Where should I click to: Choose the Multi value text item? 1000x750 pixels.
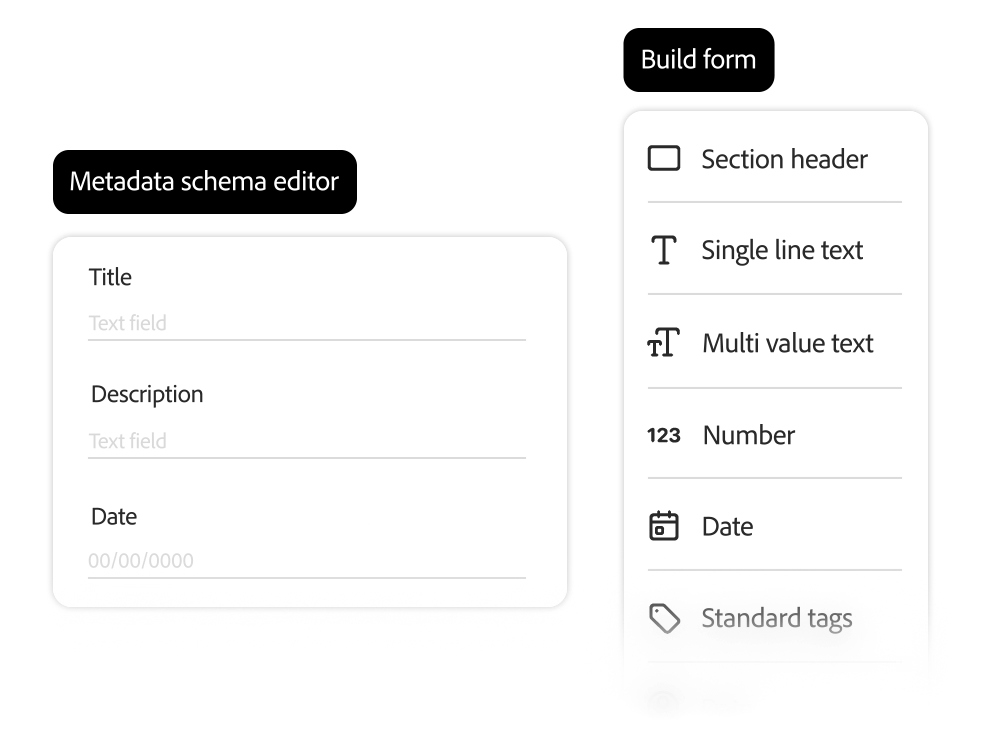(787, 343)
